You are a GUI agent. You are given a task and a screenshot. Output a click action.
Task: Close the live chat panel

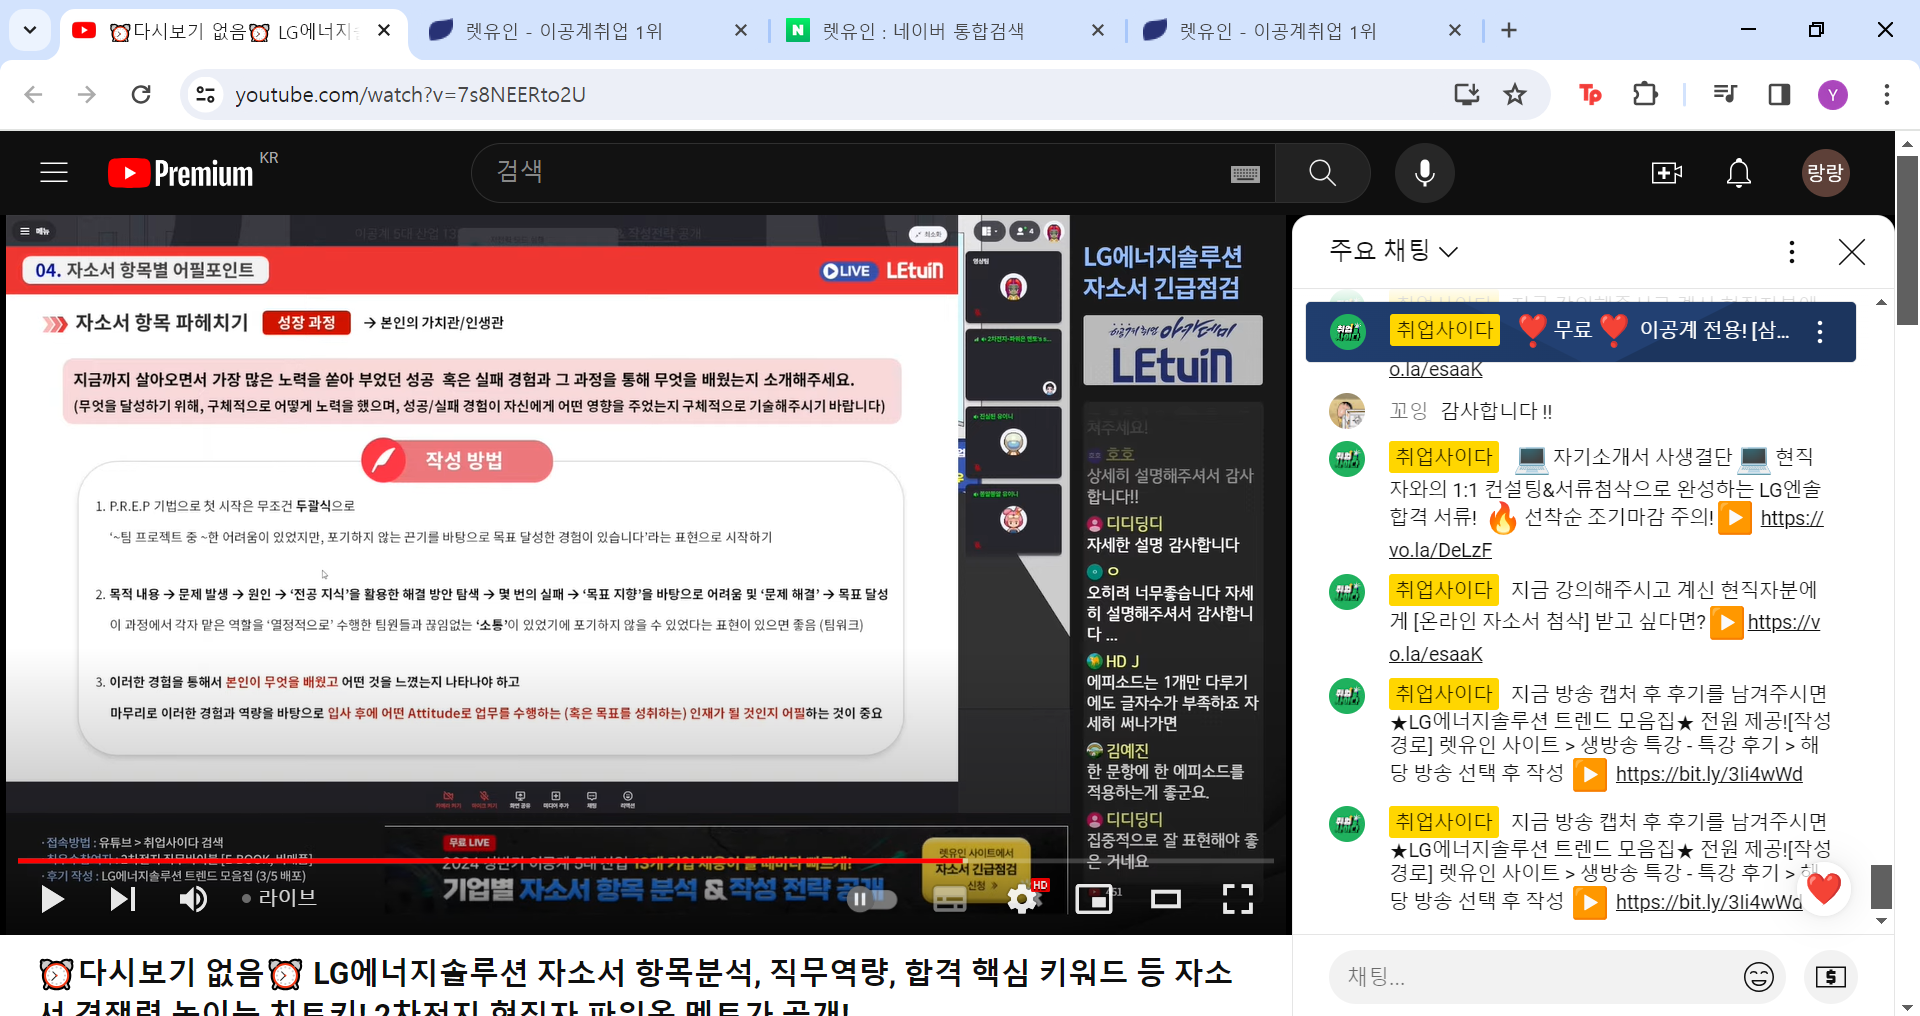(x=1851, y=251)
